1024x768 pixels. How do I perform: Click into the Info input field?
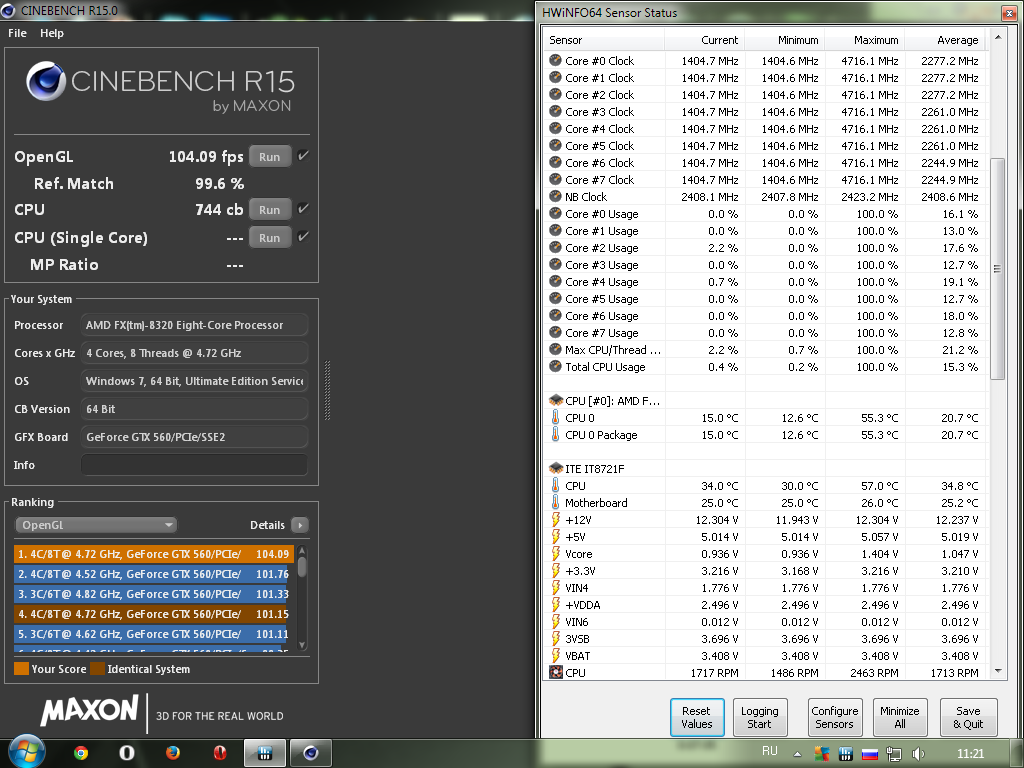(x=194, y=465)
